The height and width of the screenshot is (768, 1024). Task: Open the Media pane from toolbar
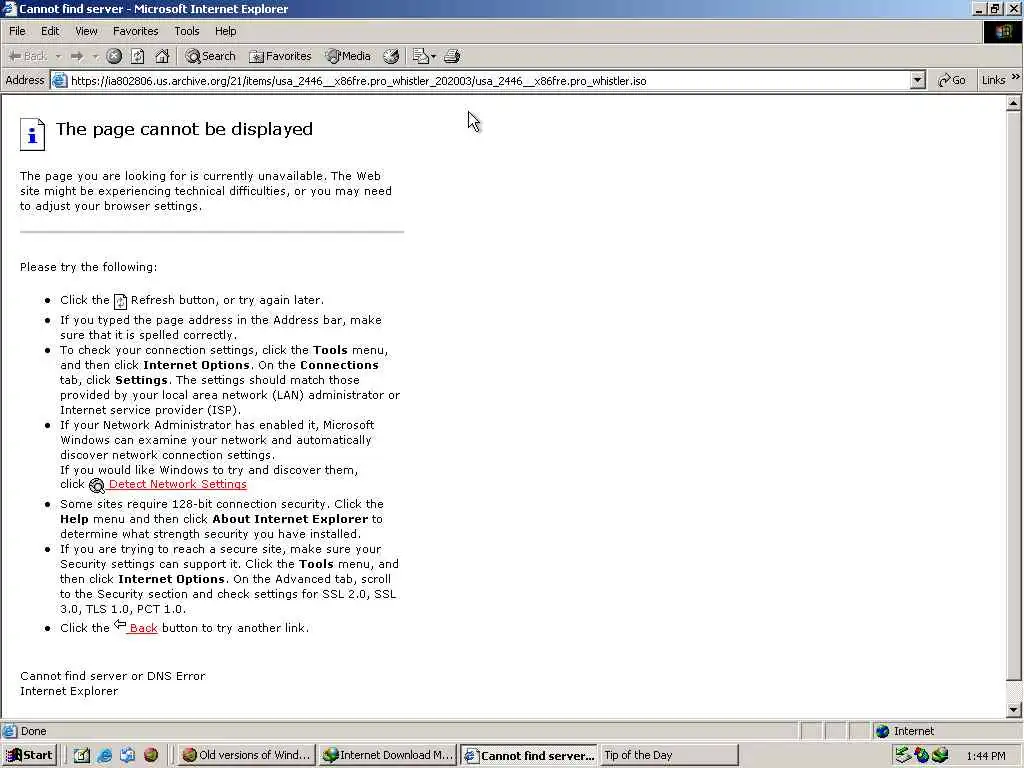point(348,56)
